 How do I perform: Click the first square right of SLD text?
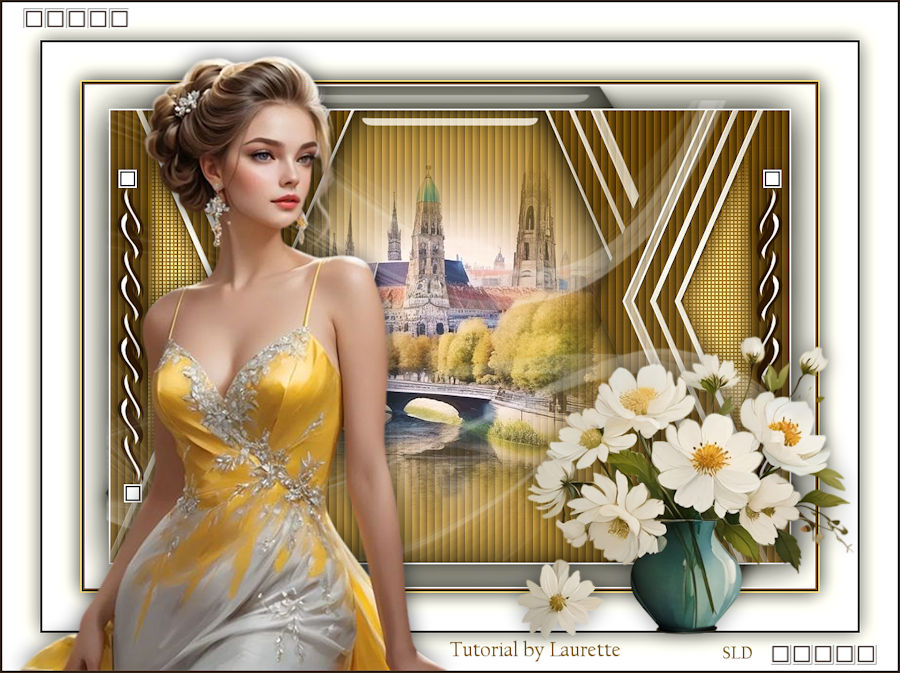click(781, 654)
